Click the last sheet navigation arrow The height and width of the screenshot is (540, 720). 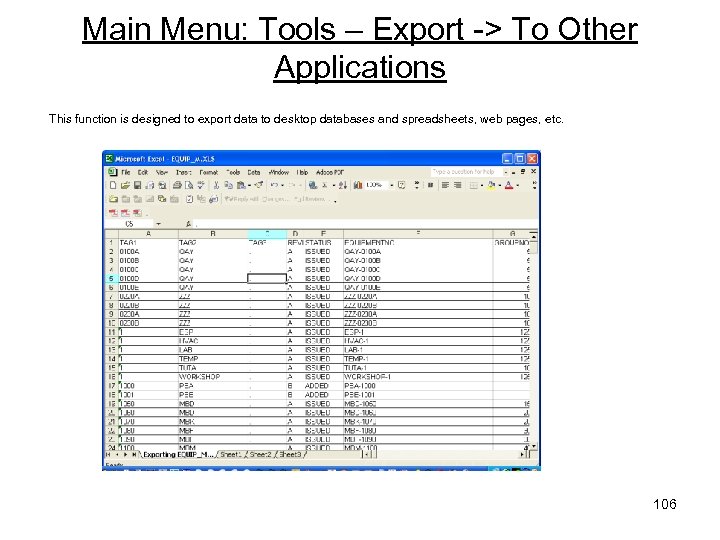click(x=135, y=455)
